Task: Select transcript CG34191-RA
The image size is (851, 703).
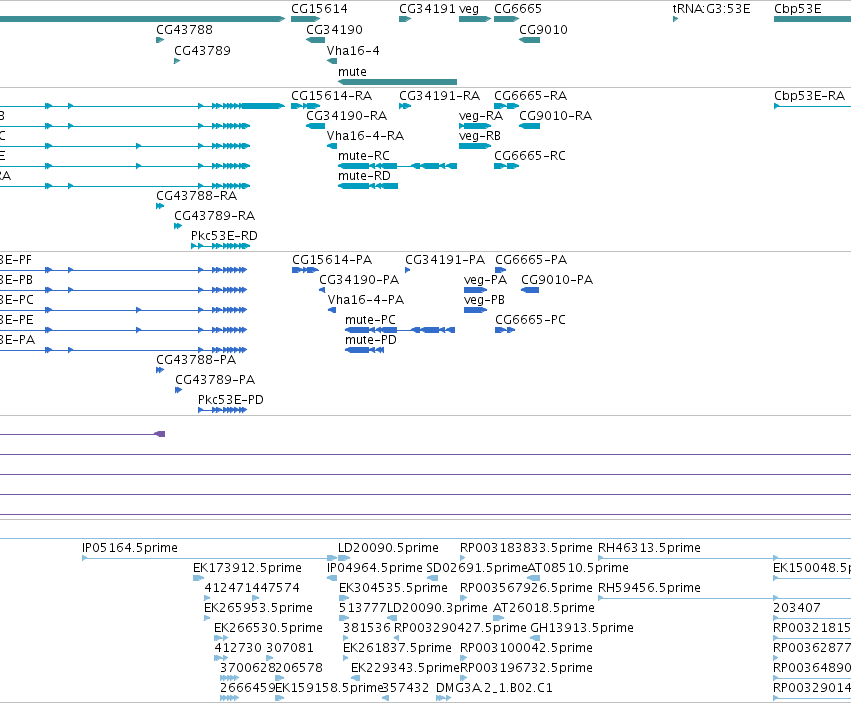Action: pyautogui.click(x=440, y=96)
